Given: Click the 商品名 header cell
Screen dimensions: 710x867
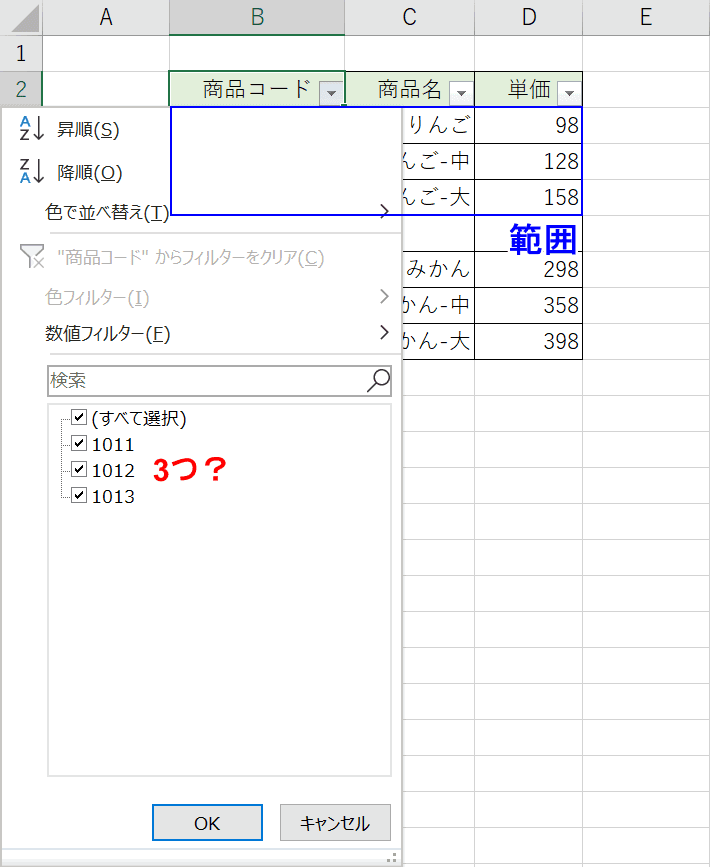Looking at the screenshot, I should click(x=409, y=89).
